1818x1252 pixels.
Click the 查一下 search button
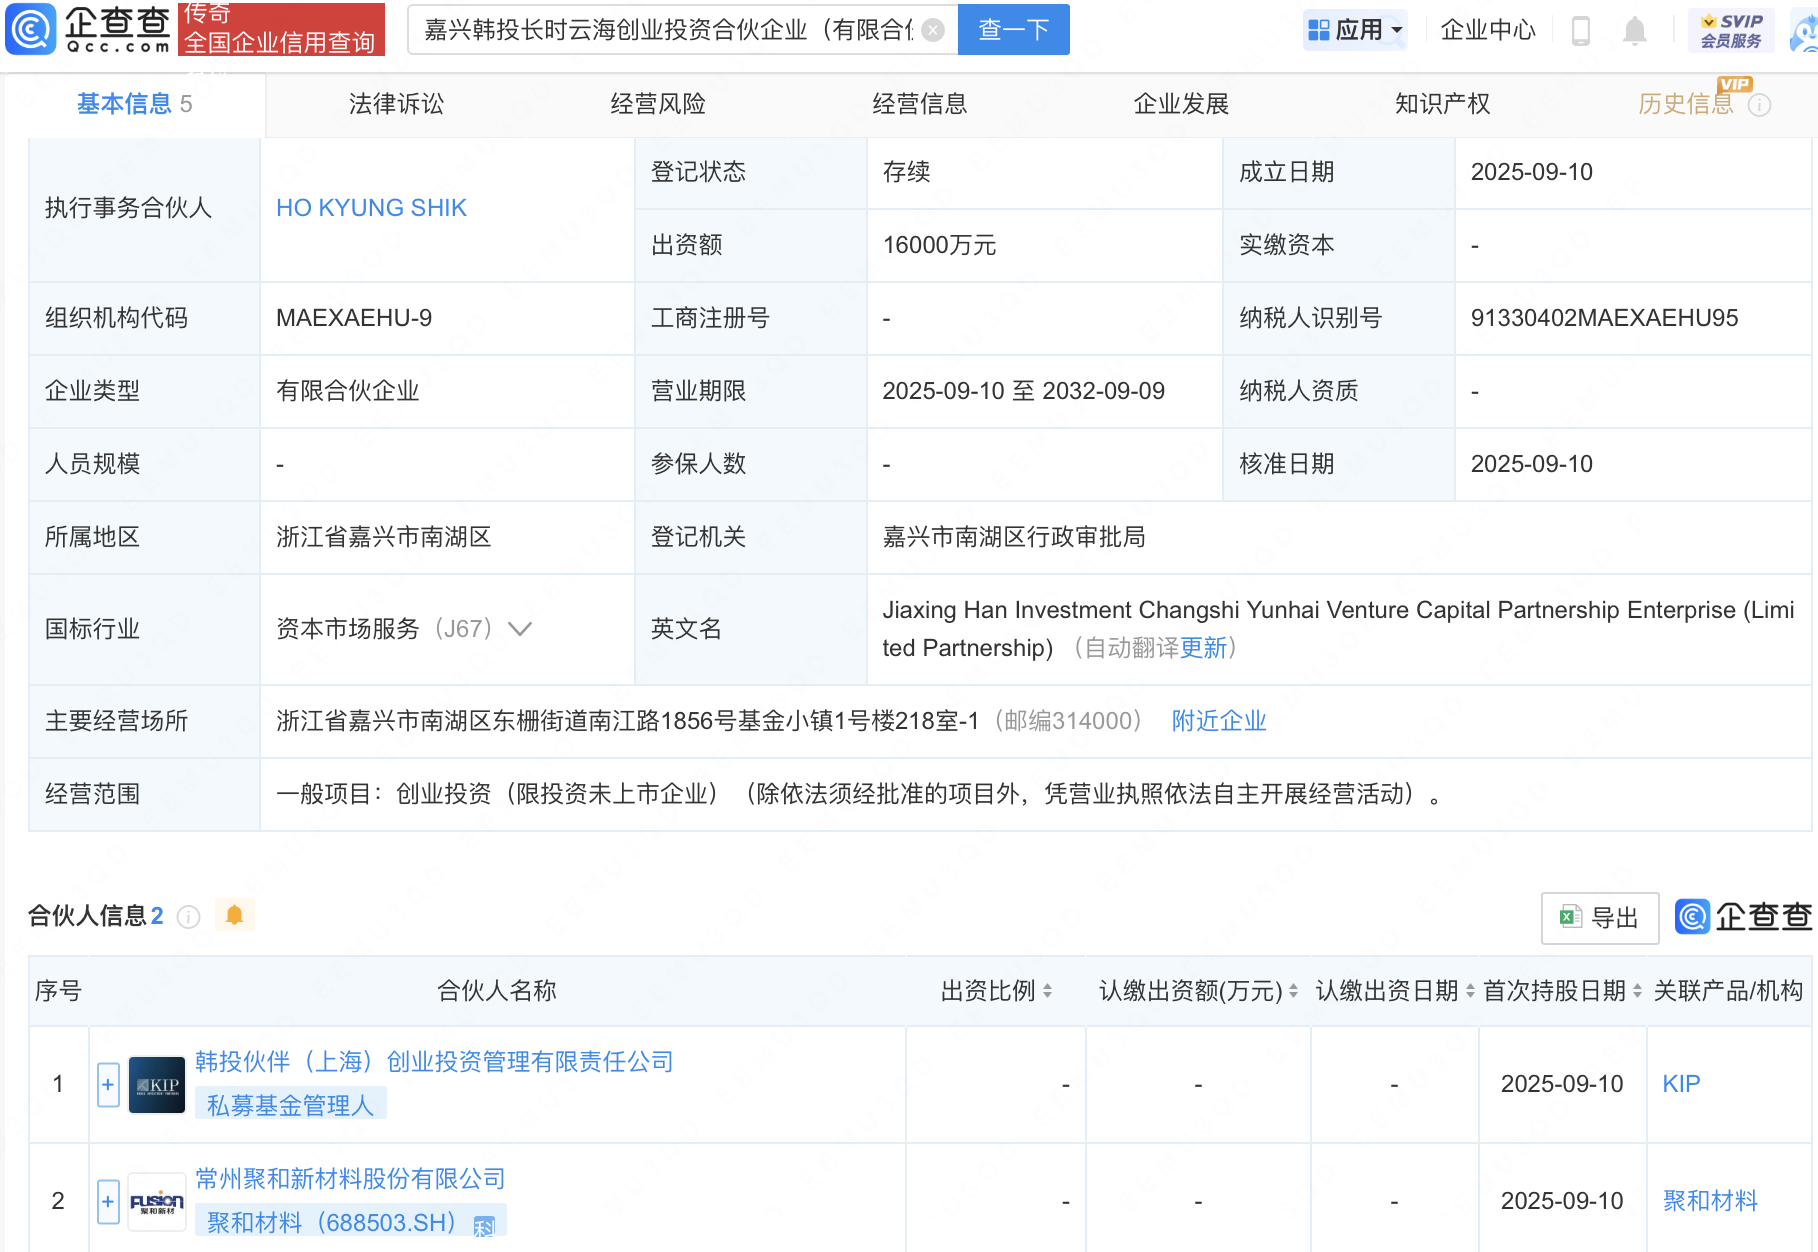1013,30
